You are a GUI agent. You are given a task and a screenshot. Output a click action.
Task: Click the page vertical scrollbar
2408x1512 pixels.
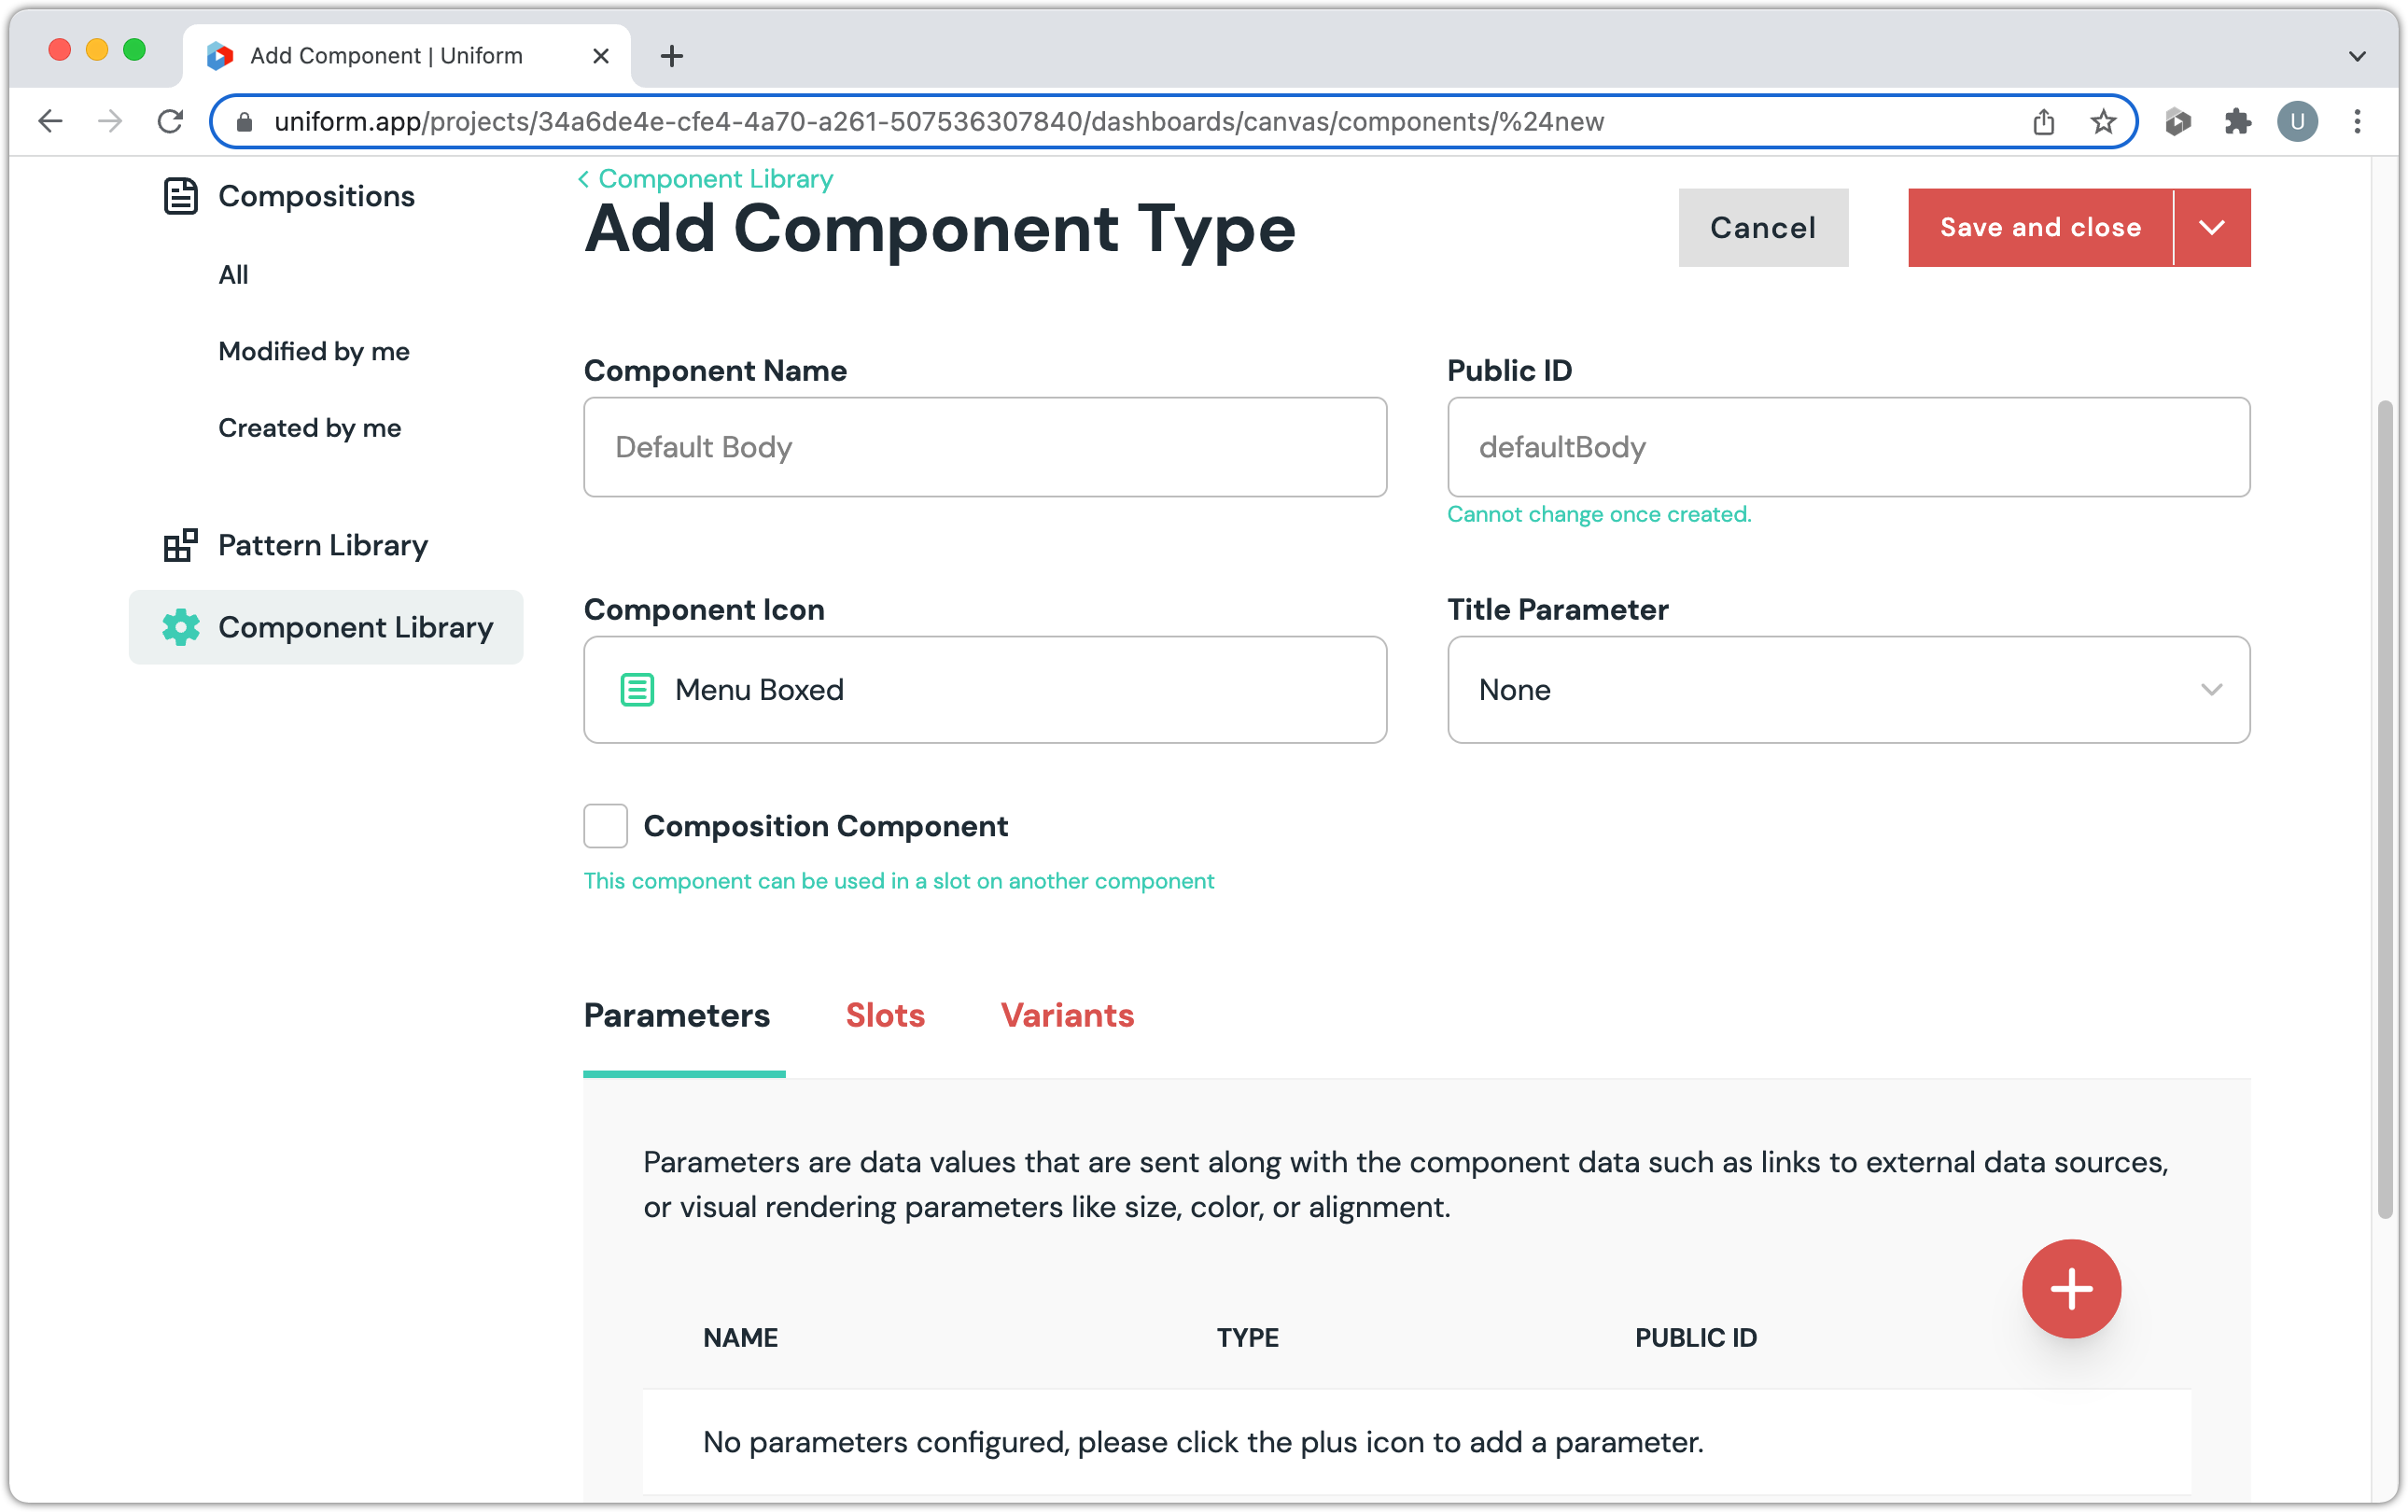(x=2385, y=808)
